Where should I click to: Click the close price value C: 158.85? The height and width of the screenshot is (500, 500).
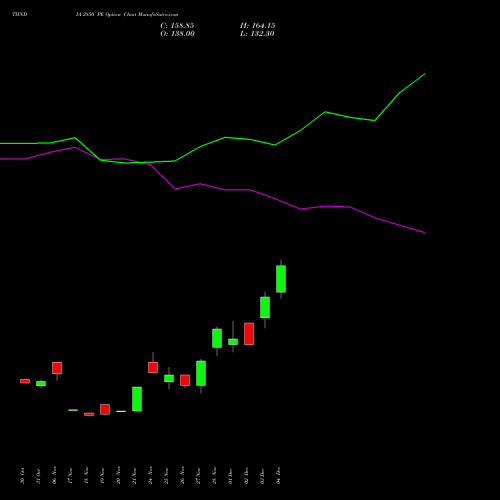pos(177,26)
